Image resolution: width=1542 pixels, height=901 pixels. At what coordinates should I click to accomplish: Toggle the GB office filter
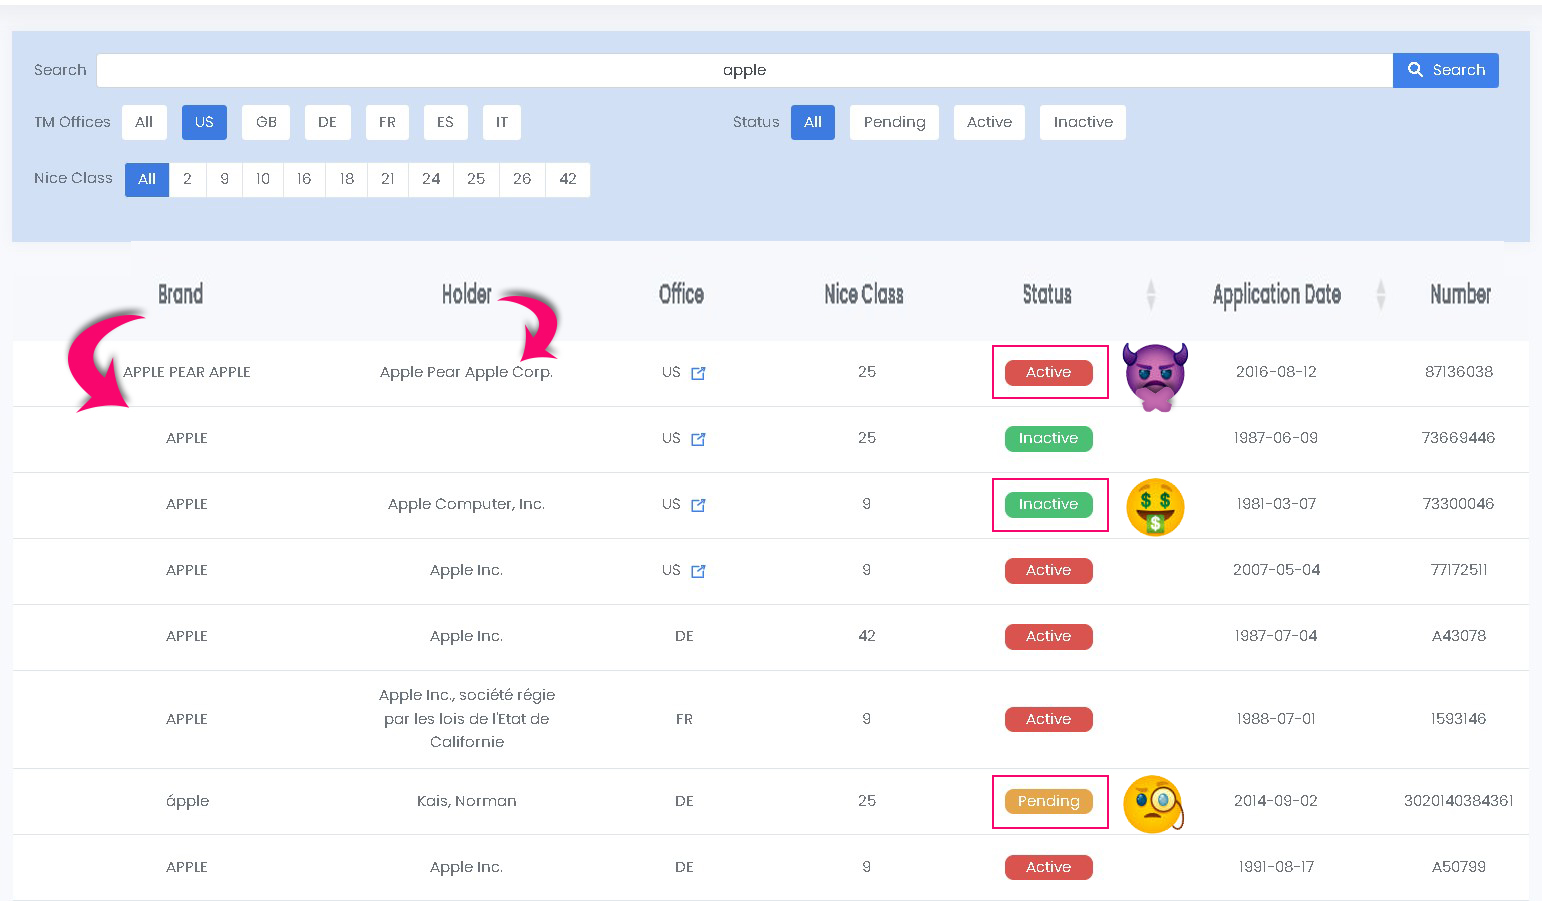coord(266,122)
